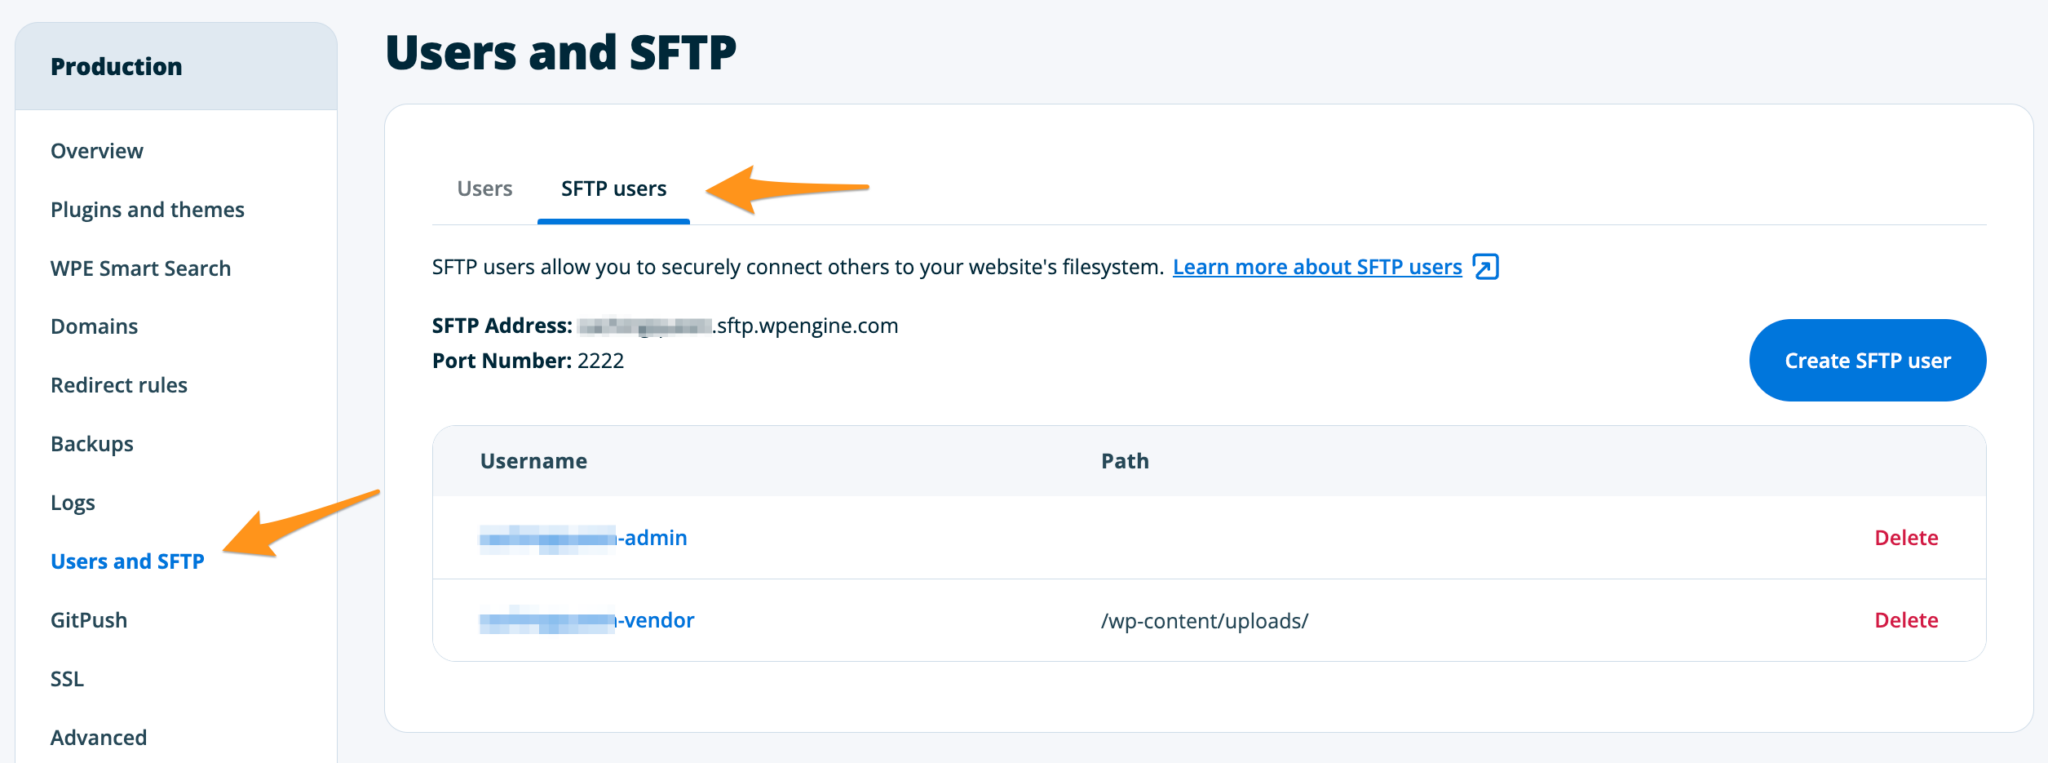This screenshot has width=2048, height=763.
Task: Navigate to WPE Smart Search
Action: click(140, 269)
